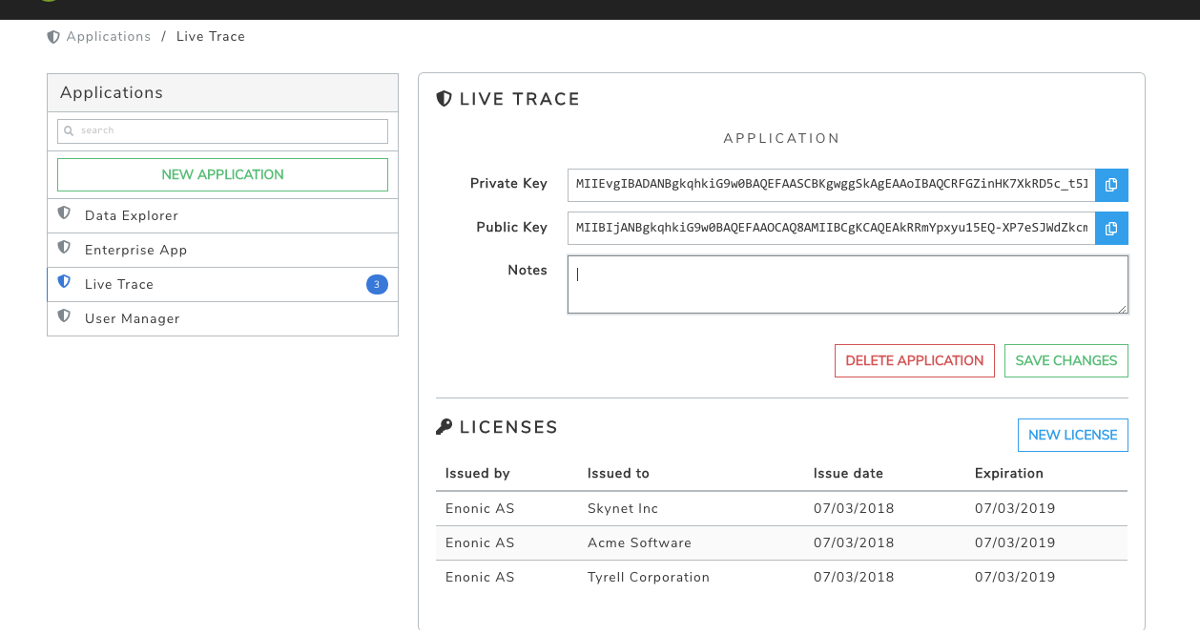Image resolution: width=1200 pixels, height=630 pixels.
Task: Click the shield icon next to Live Trace in list
Action: 64,283
